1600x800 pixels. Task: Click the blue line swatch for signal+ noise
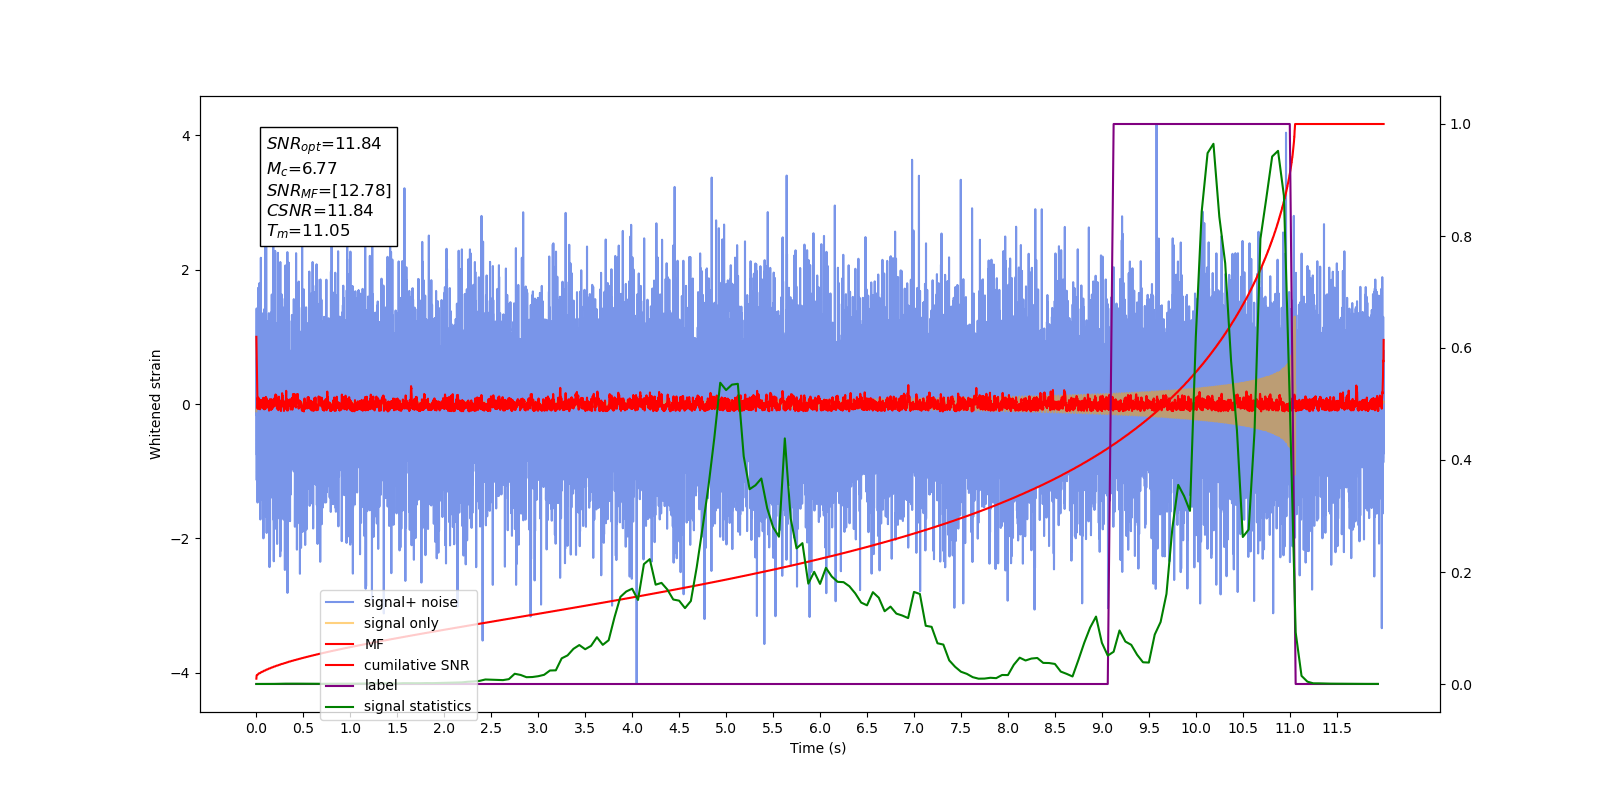tap(341, 602)
